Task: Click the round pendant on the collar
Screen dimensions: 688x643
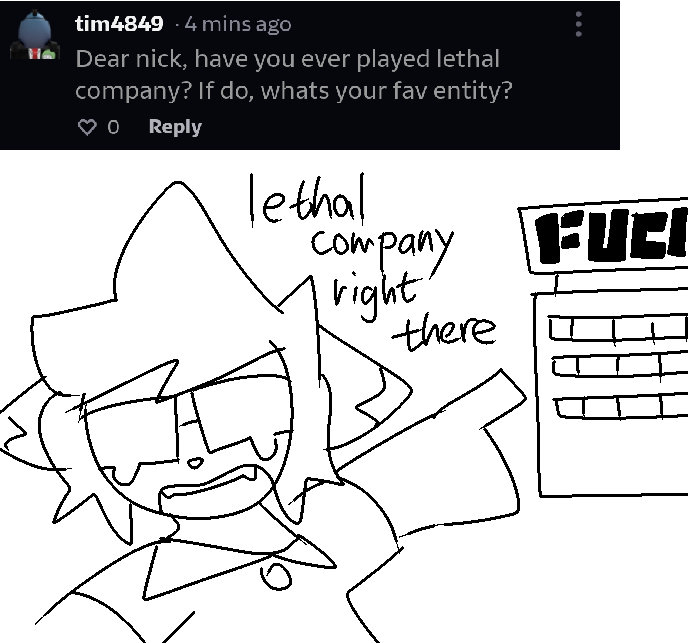Action: coord(276,575)
